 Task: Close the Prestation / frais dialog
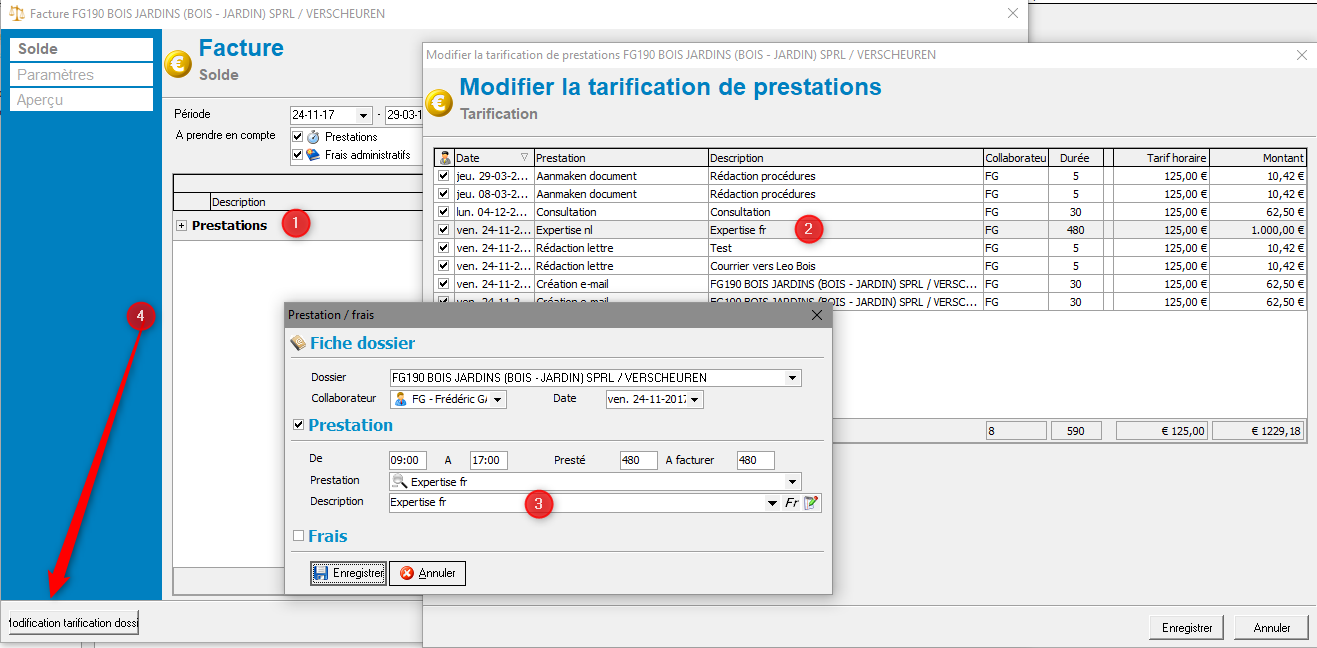pyautogui.click(x=816, y=315)
